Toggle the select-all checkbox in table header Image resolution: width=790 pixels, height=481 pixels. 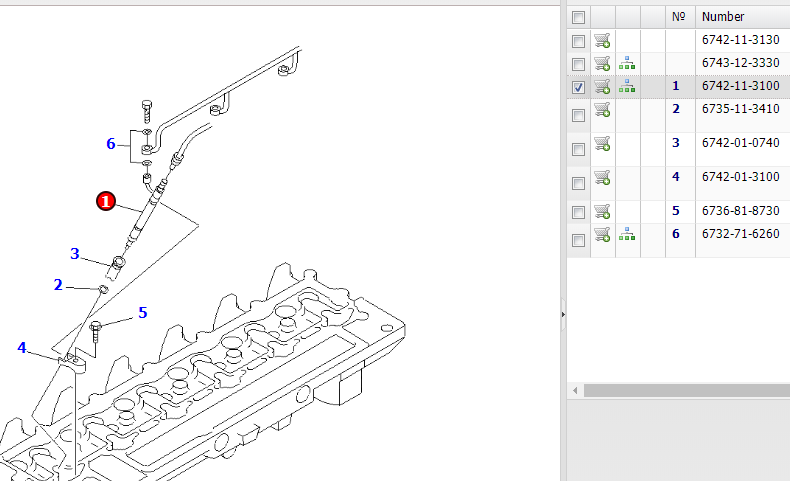click(x=578, y=17)
